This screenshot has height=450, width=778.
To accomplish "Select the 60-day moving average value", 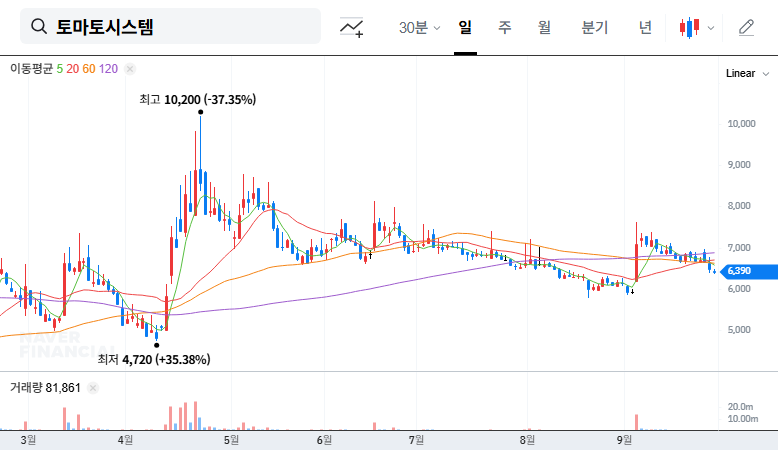I will pos(89,69).
